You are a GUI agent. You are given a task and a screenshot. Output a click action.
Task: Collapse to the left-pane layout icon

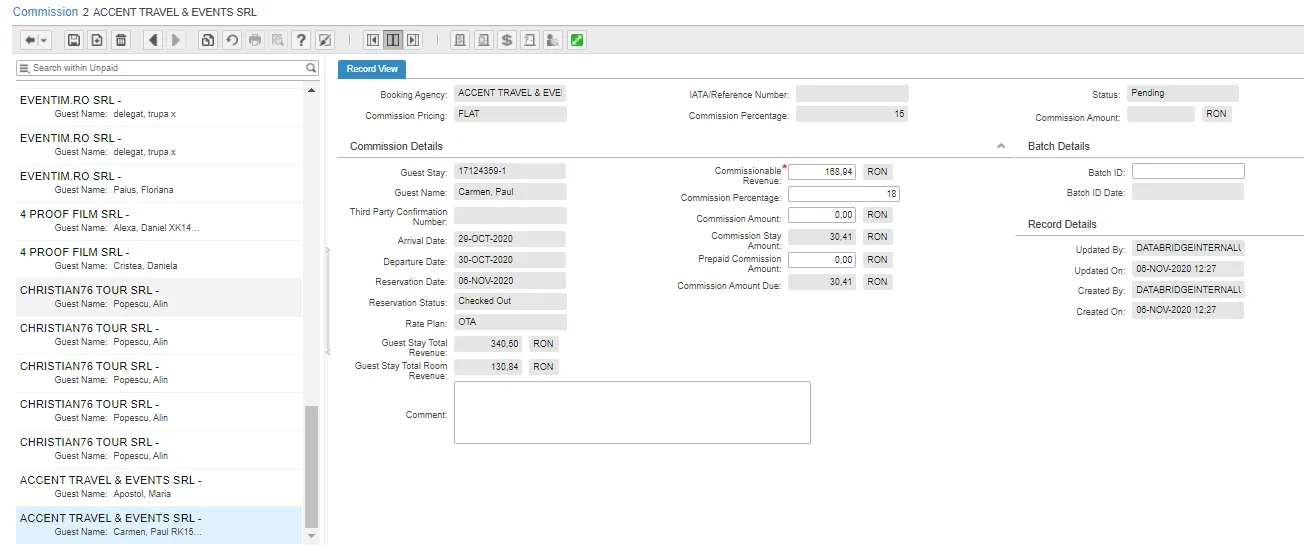click(373, 40)
